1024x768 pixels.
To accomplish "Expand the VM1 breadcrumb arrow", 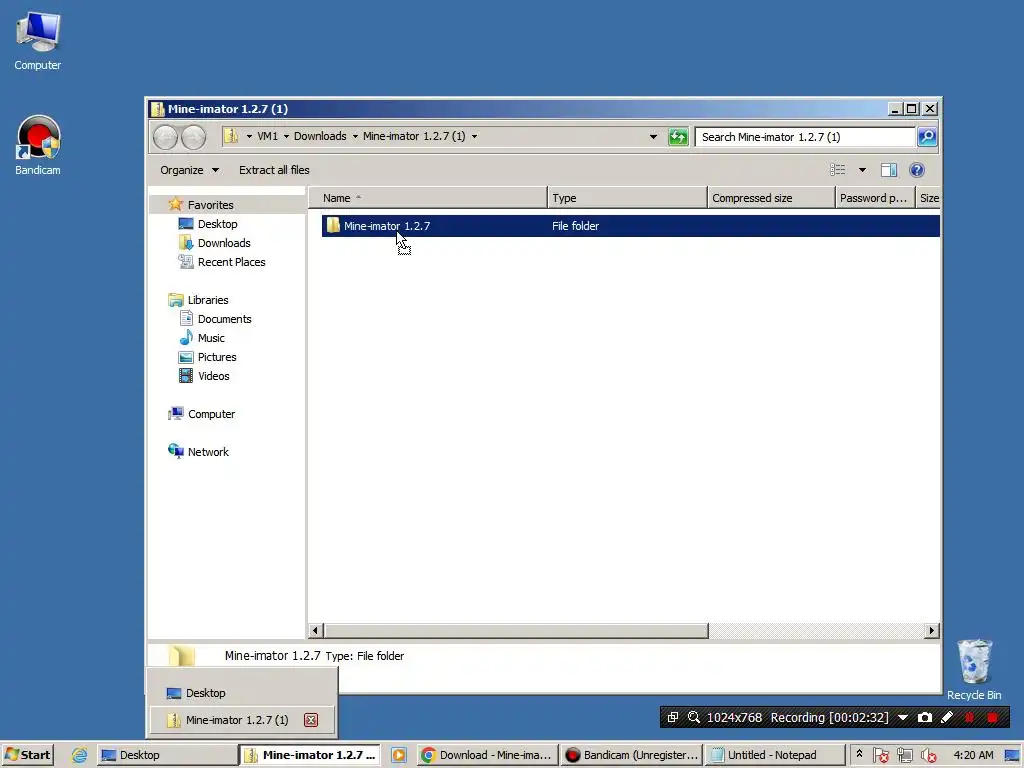I will point(286,136).
